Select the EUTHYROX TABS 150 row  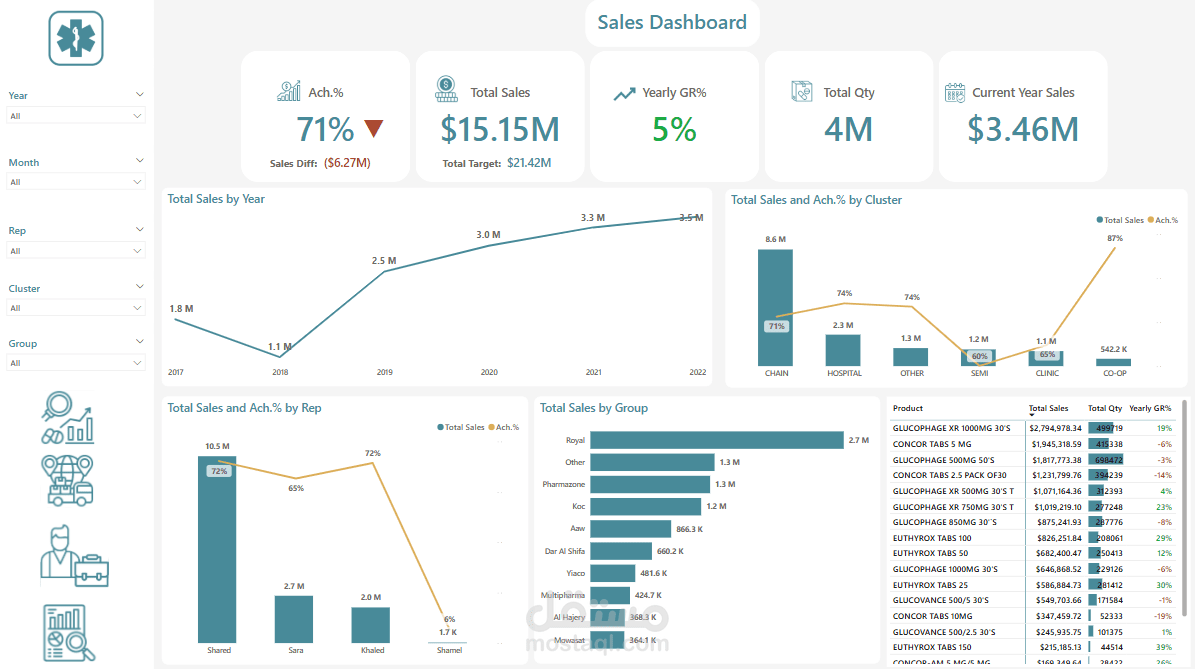pos(1033,647)
